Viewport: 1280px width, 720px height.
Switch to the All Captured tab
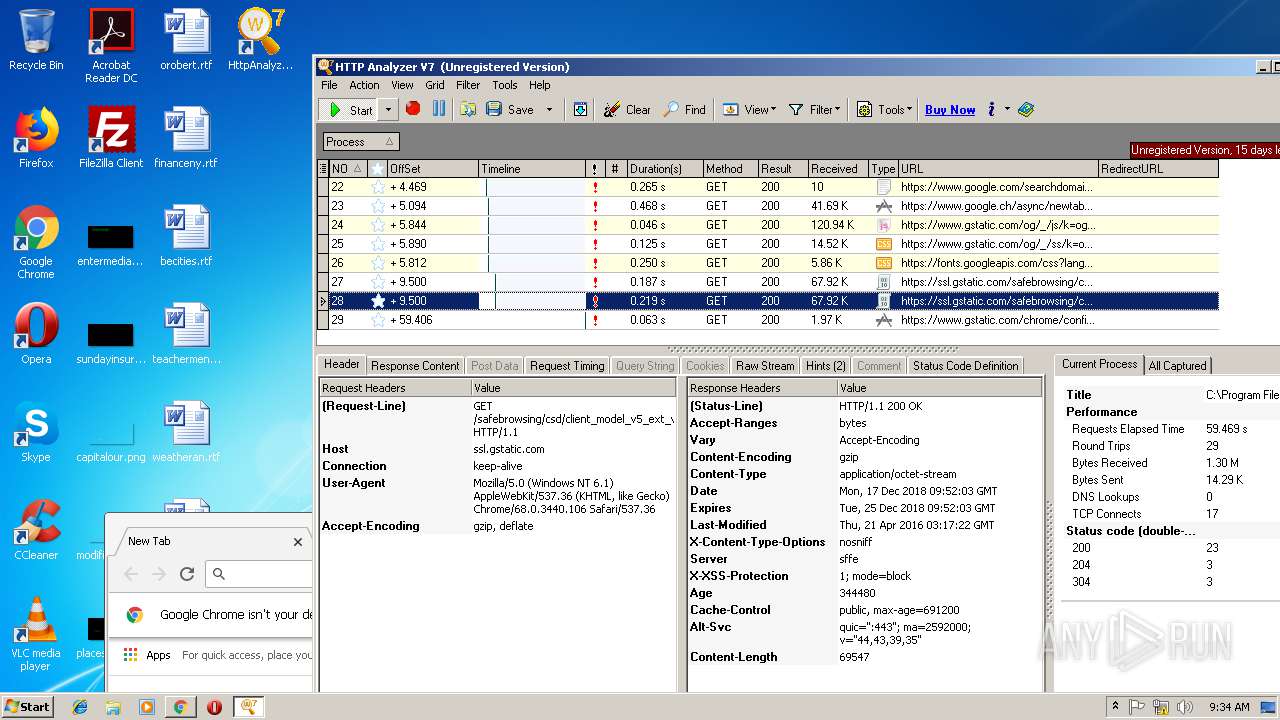(x=1178, y=366)
